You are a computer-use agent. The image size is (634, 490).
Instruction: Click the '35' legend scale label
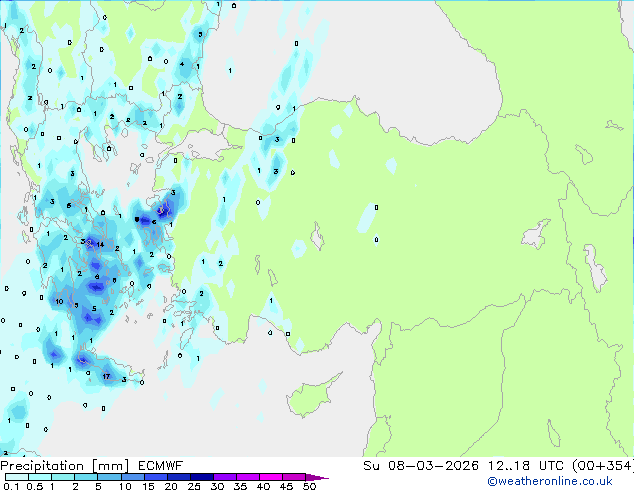pyautogui.click(x=240, y=486)
